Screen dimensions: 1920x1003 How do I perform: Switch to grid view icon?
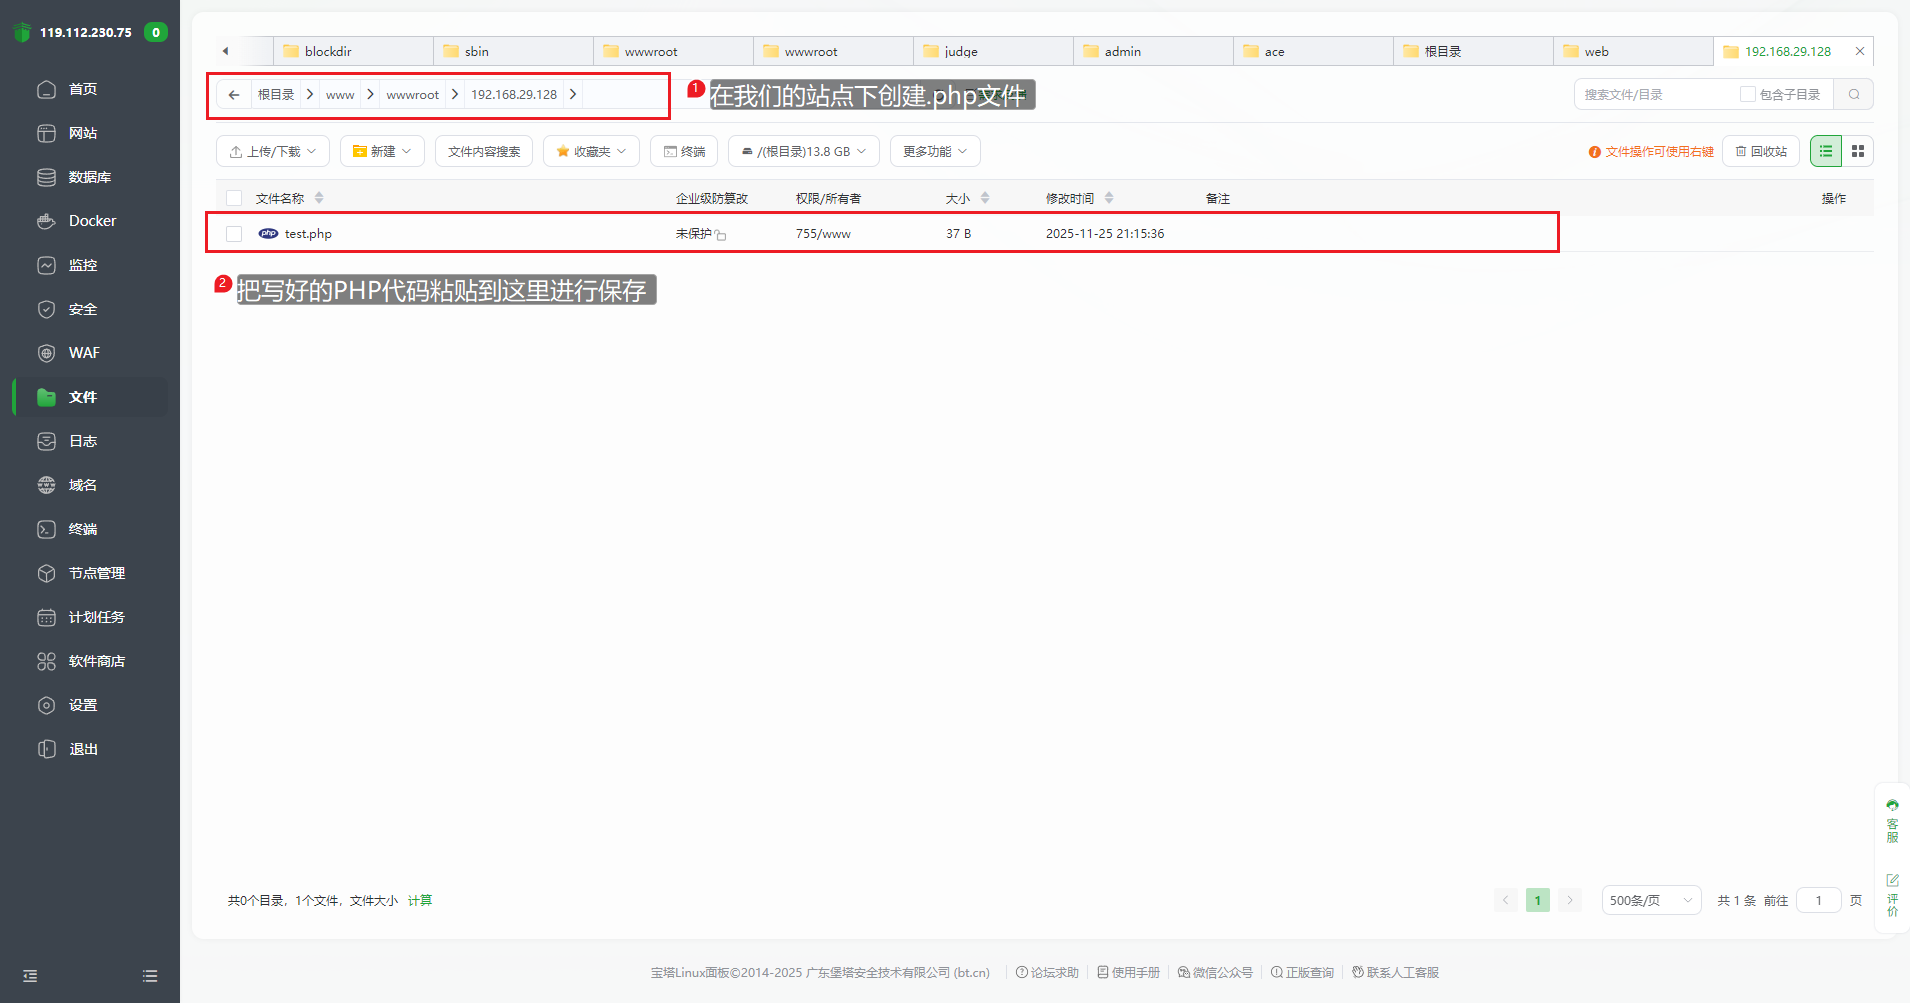1857,151
